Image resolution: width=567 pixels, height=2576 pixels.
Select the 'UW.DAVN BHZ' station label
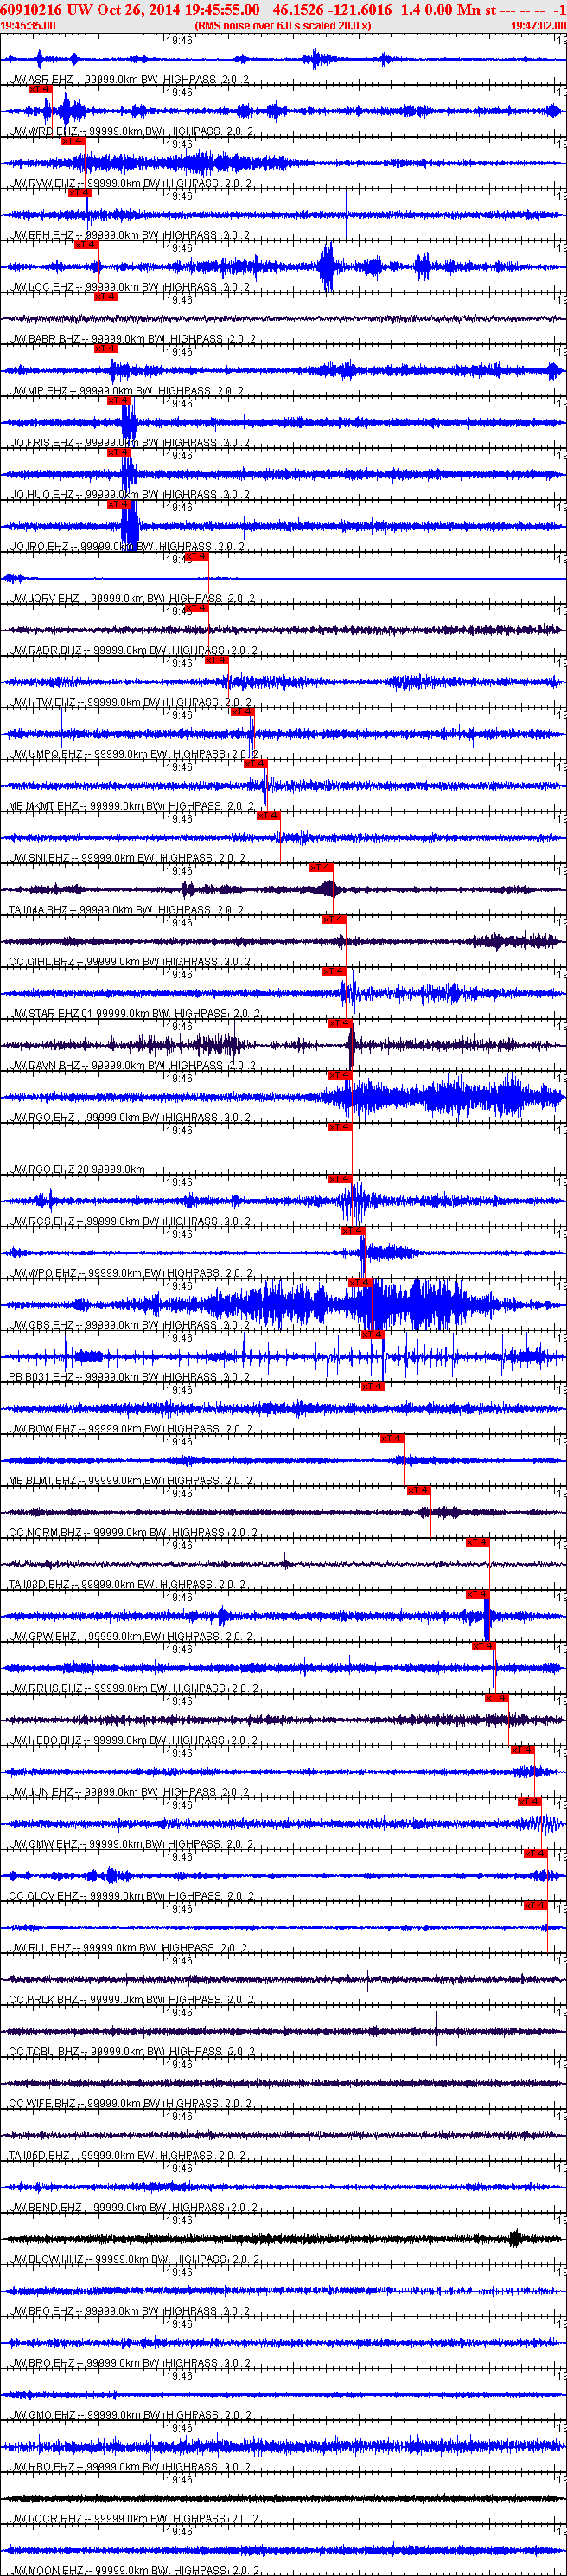click(x=44, y=1067)
